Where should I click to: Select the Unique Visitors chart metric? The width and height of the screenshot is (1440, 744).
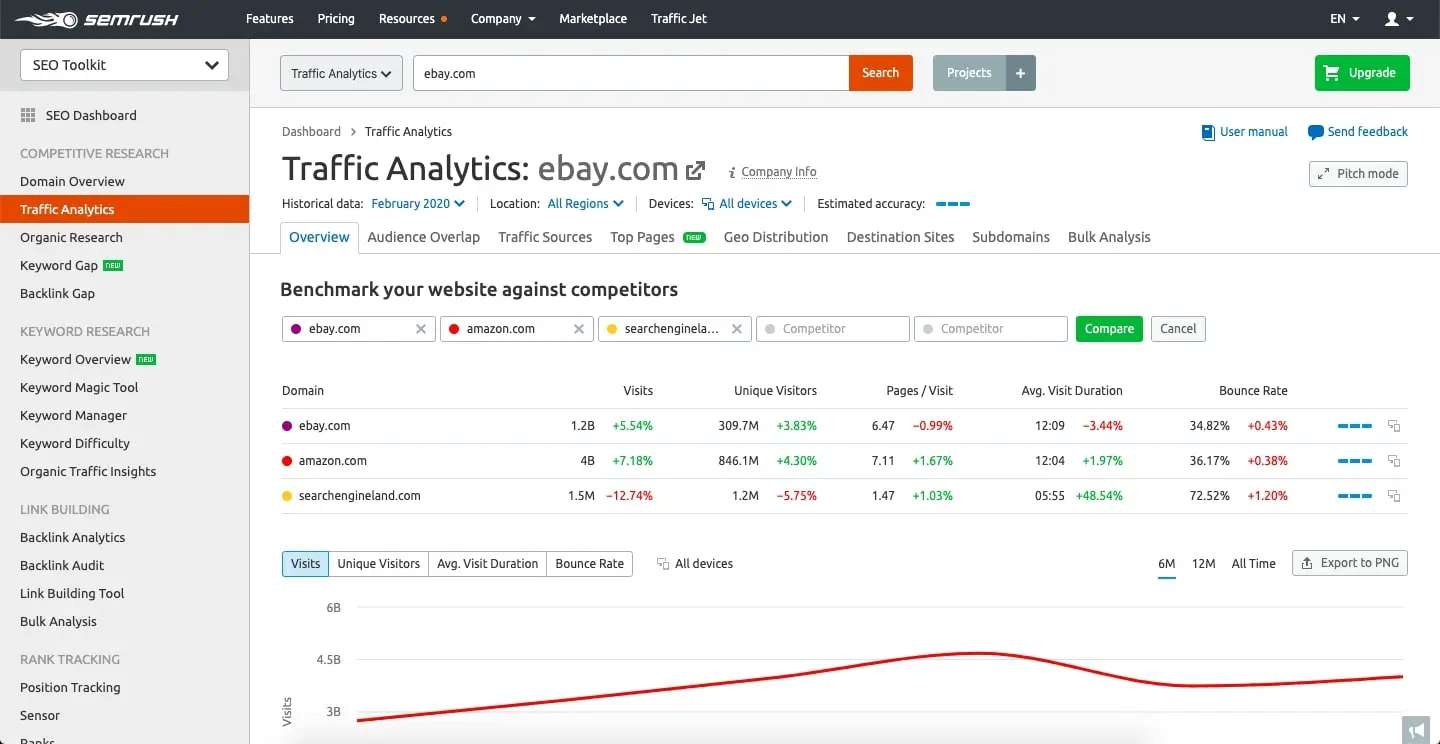coord(379,564)
